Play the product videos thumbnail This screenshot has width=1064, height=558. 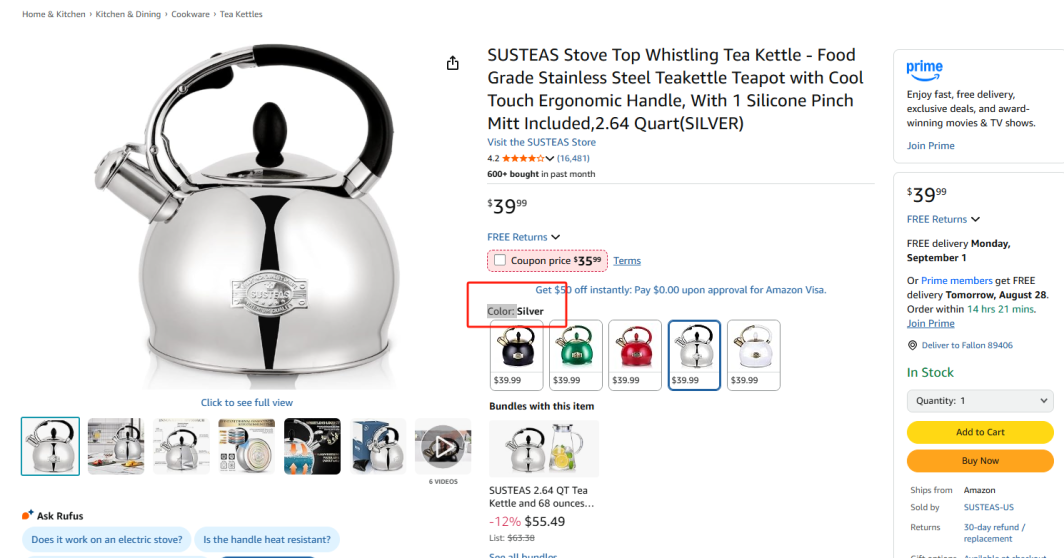click(442, 446)
